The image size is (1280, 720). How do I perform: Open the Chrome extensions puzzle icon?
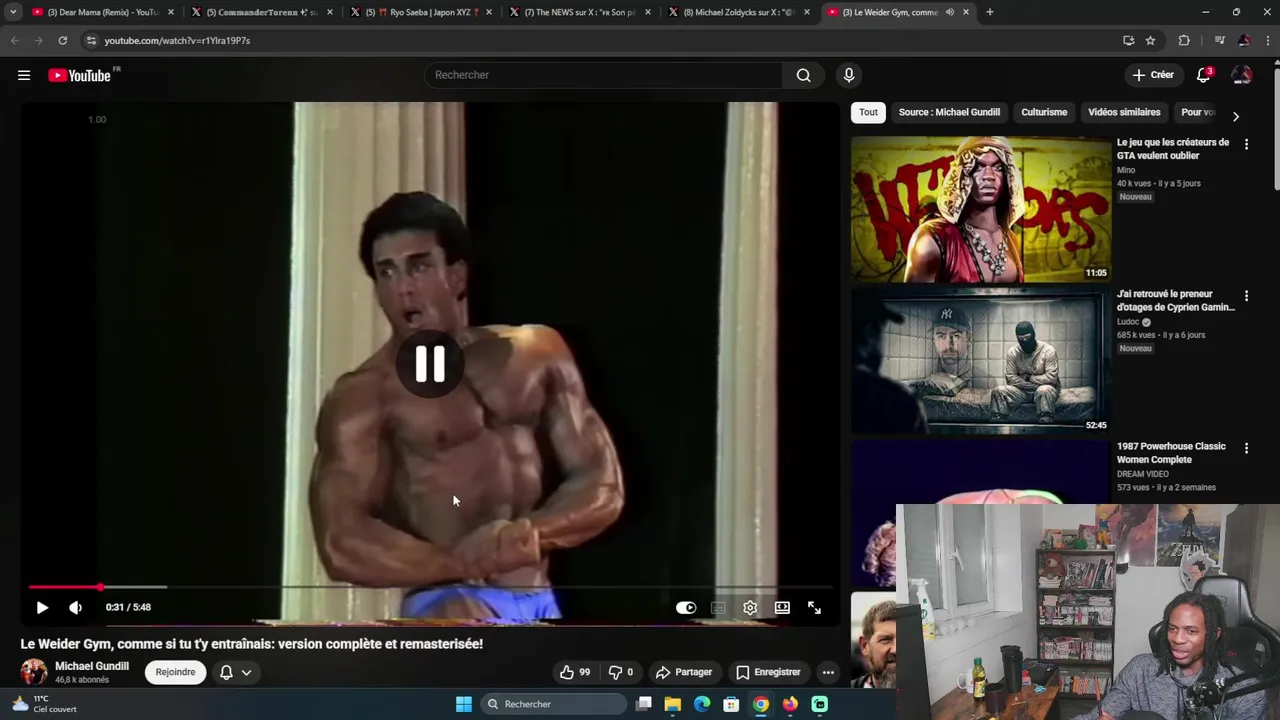pyautogui.click(x=1184, y=40)
